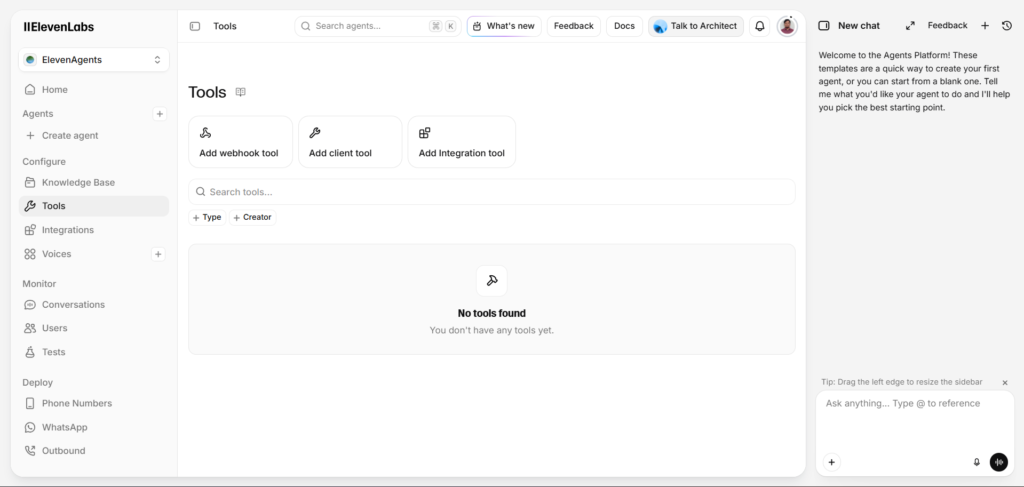Click 'No tools found' text

click(x=492, y=313)
